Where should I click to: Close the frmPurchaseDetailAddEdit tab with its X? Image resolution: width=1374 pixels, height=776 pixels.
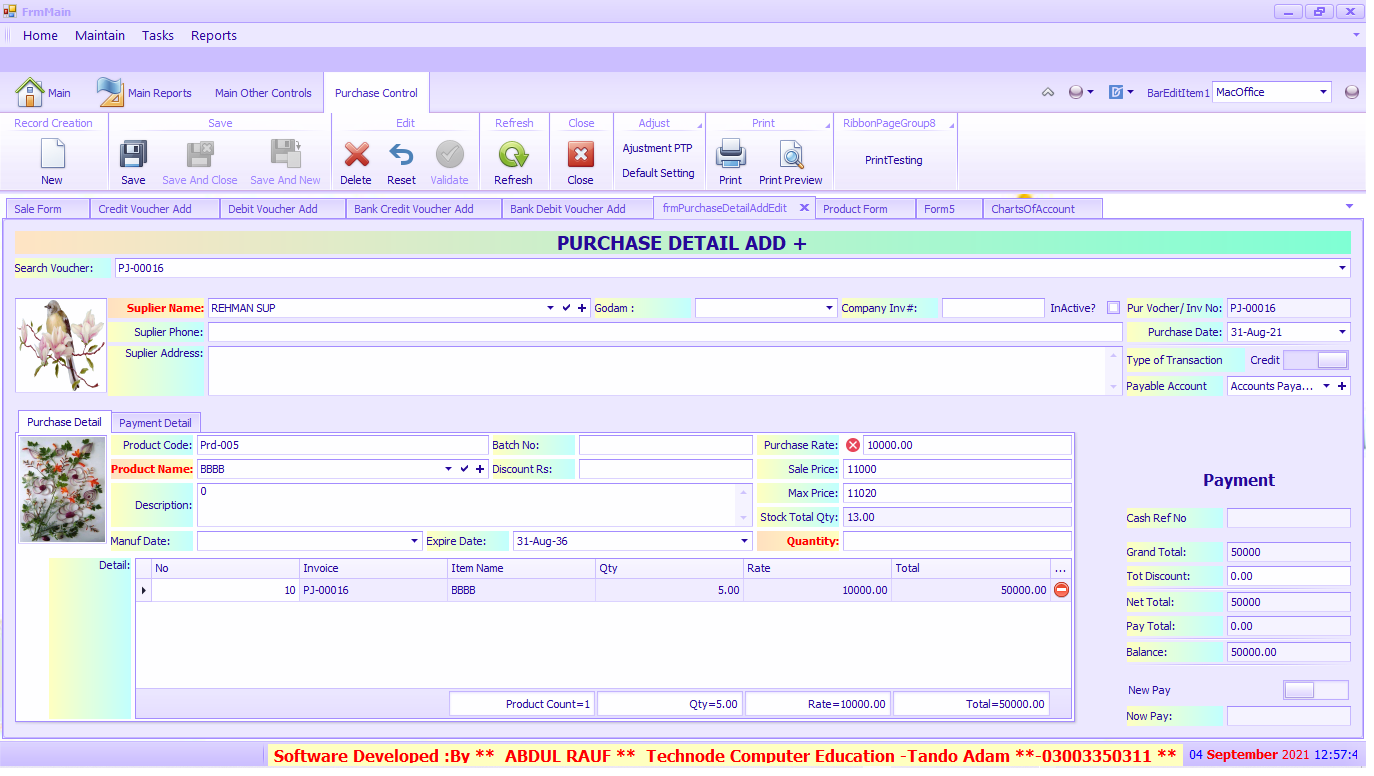(804, 208)
